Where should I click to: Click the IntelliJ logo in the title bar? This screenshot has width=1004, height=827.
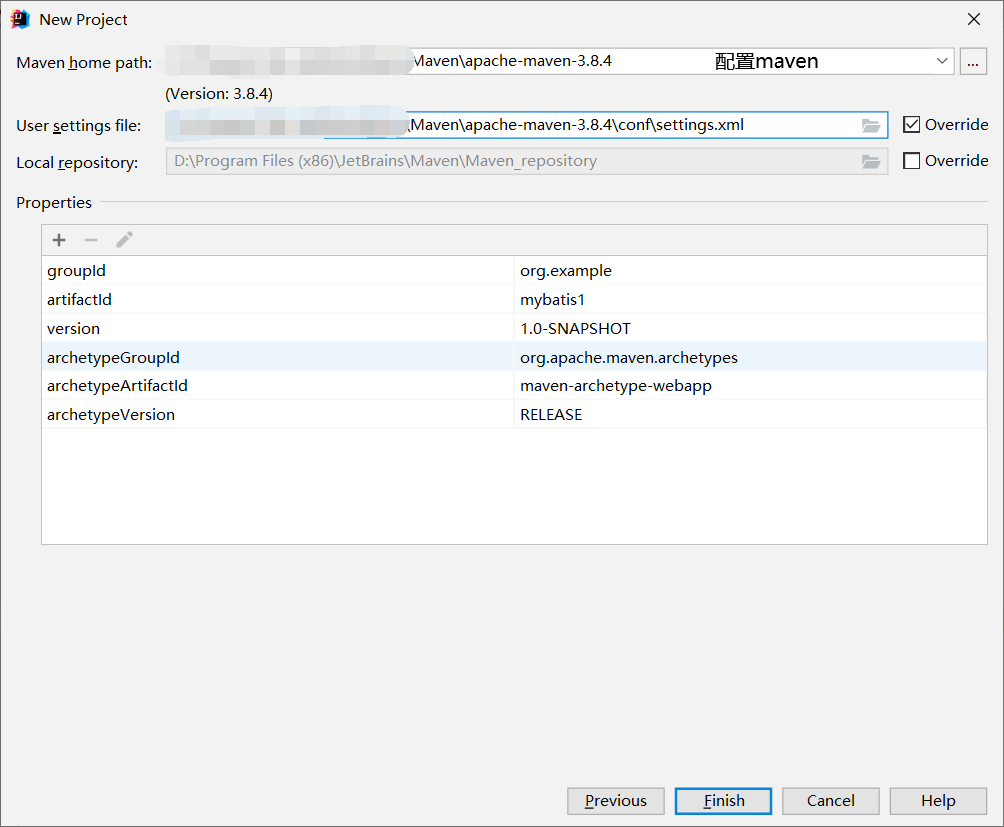coord(18,18)
